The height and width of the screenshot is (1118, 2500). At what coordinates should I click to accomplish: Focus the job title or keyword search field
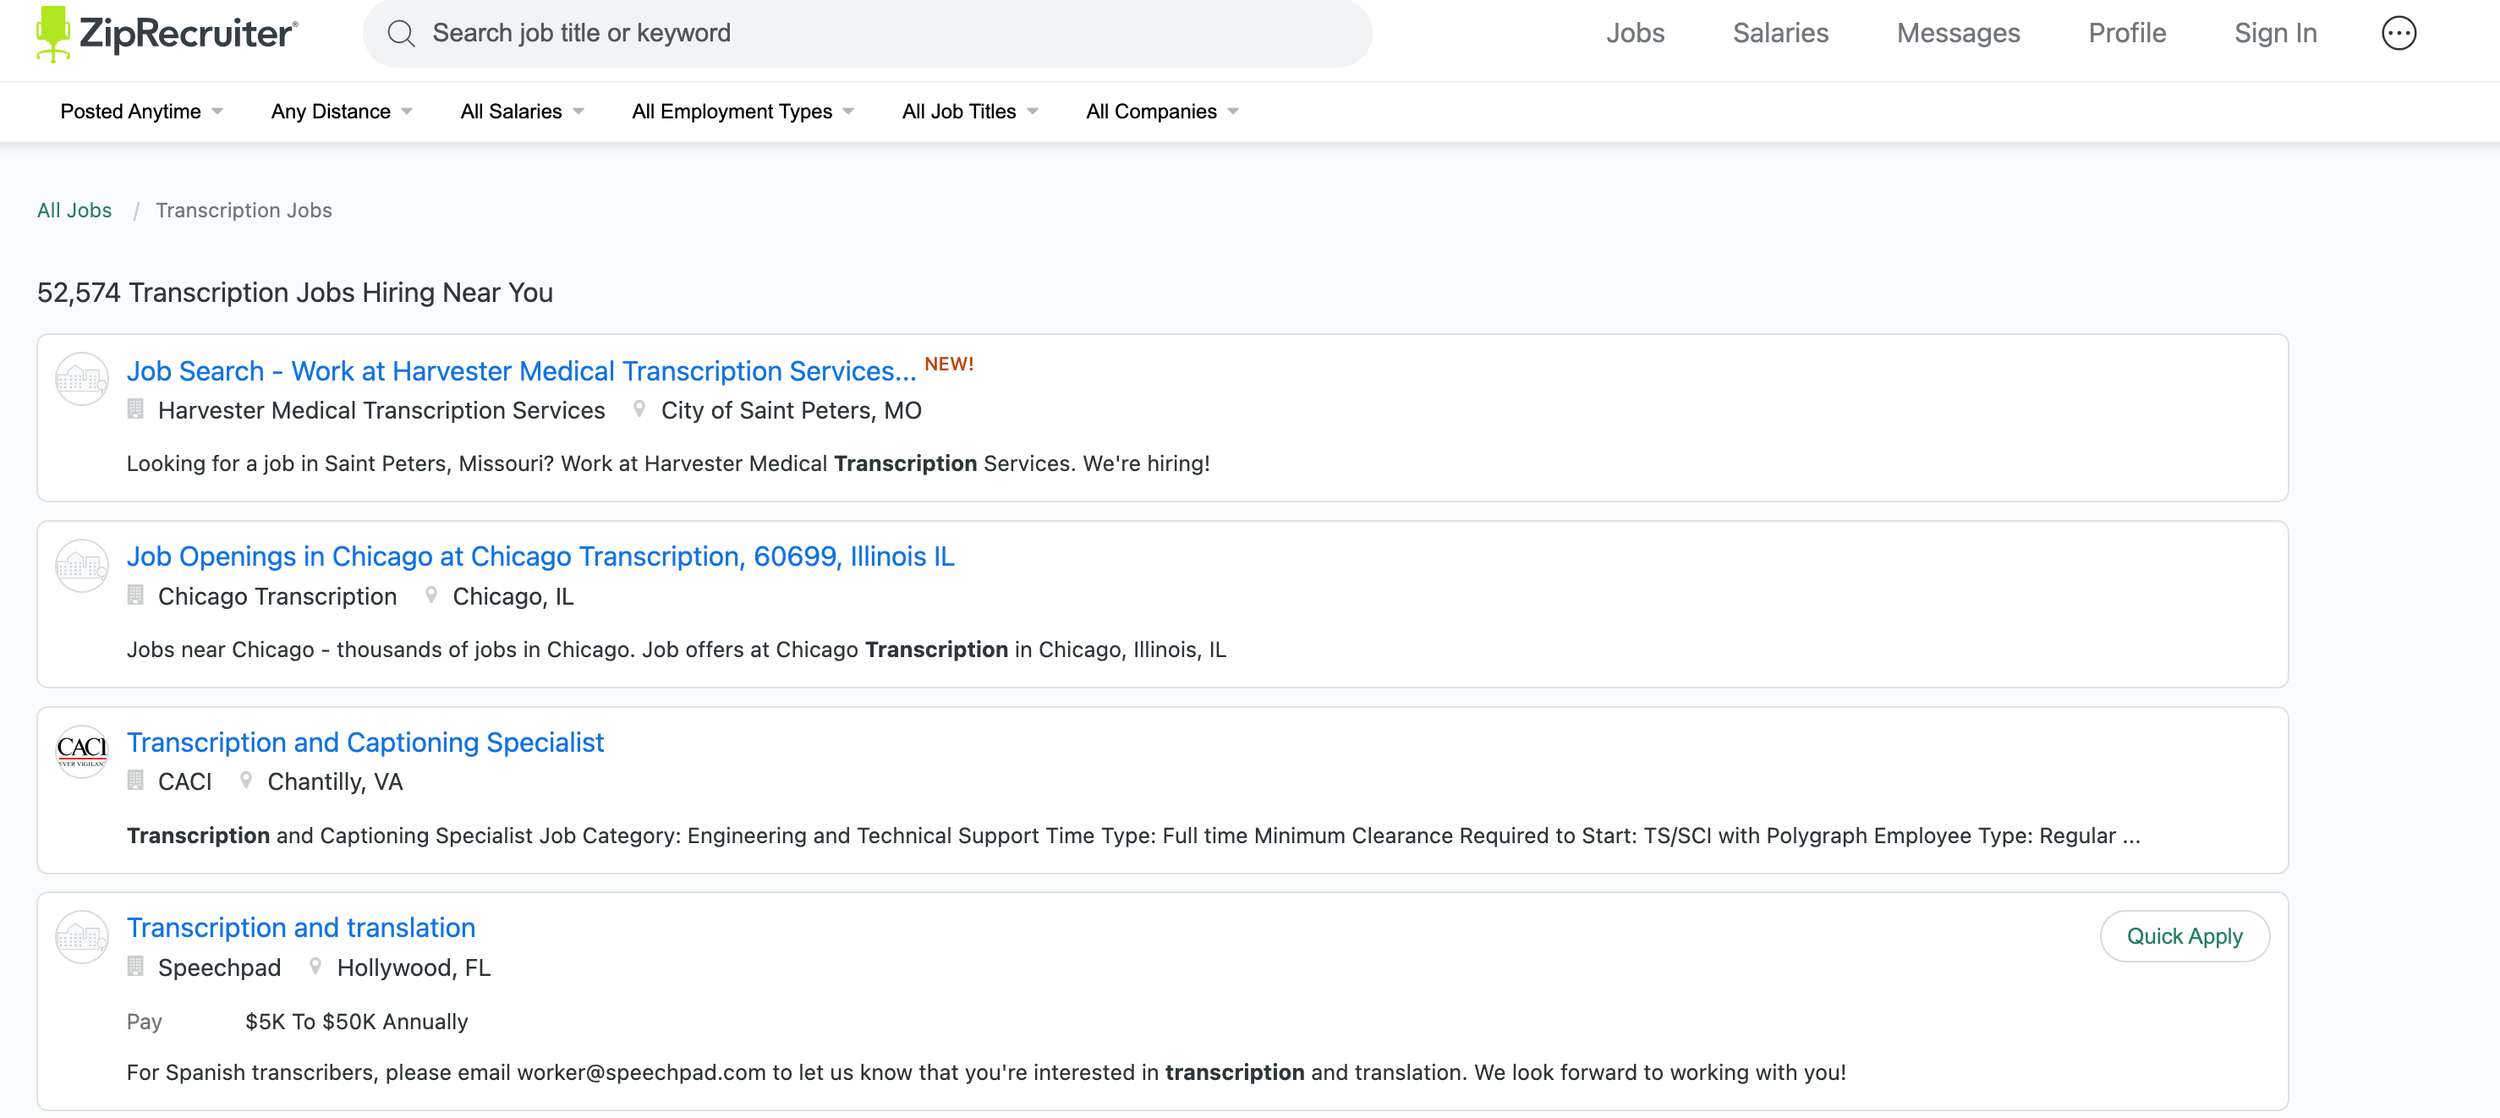pos(867,33)
